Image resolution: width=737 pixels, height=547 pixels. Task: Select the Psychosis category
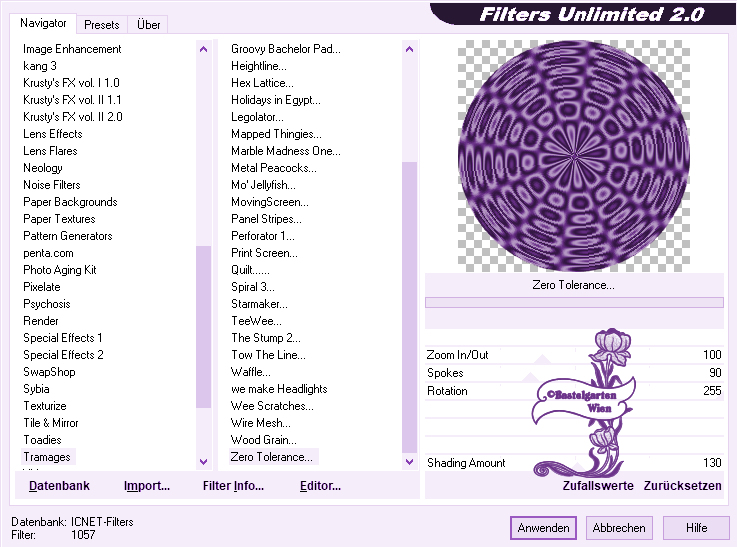(x=47, y=304)
